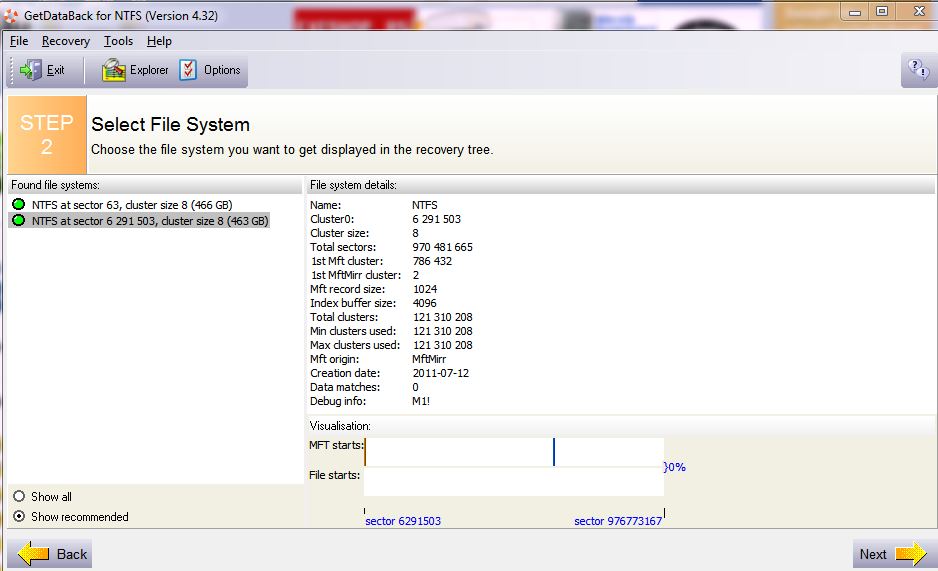Click the Next button label
The height and width of the screenshot is (571, 938).
point(873,554)
